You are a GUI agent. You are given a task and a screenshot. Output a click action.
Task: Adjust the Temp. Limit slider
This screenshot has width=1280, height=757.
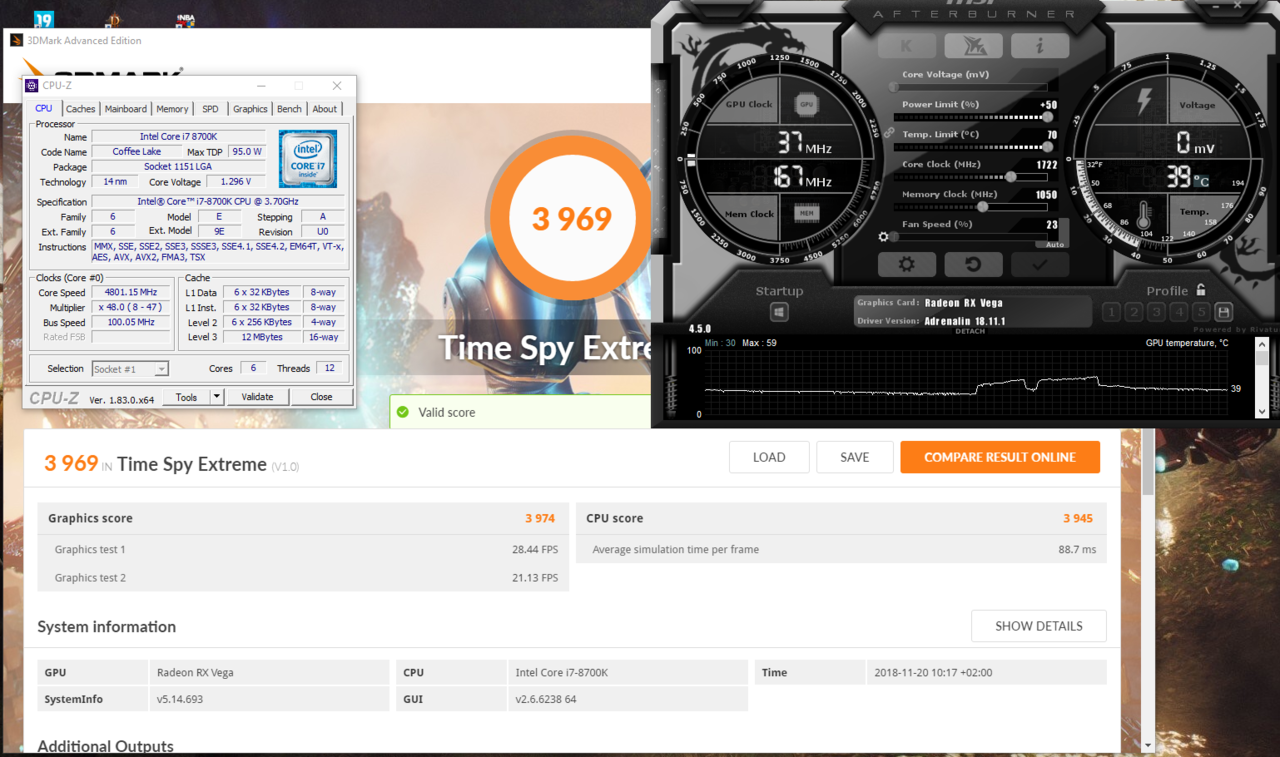[971, 147]
